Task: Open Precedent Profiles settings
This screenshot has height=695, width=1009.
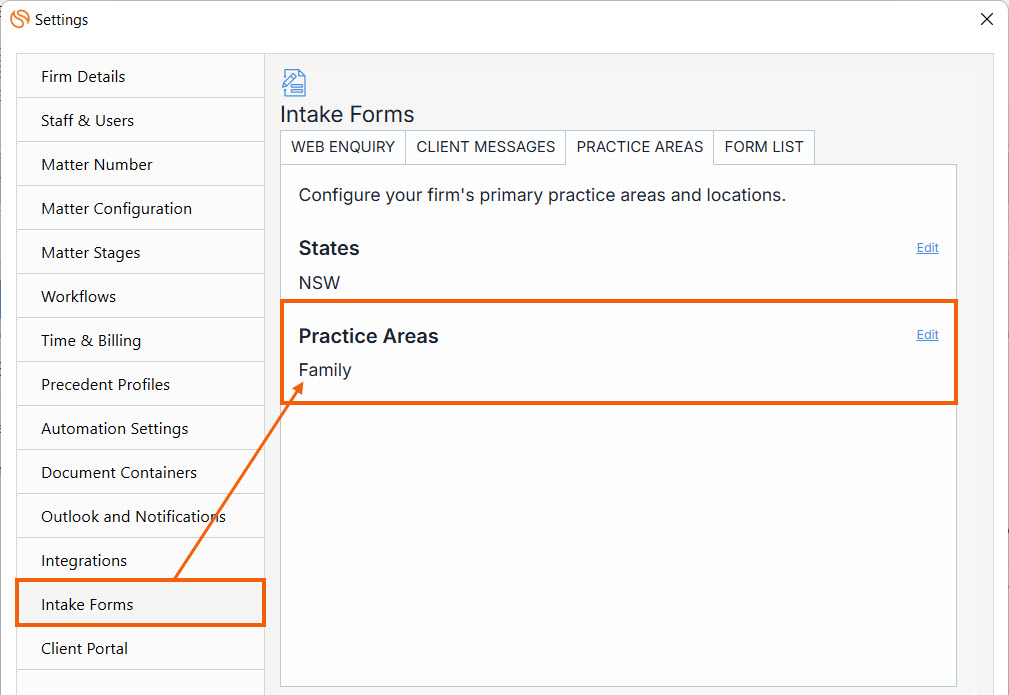Action: pyautogui.click(x=140, y=384)
